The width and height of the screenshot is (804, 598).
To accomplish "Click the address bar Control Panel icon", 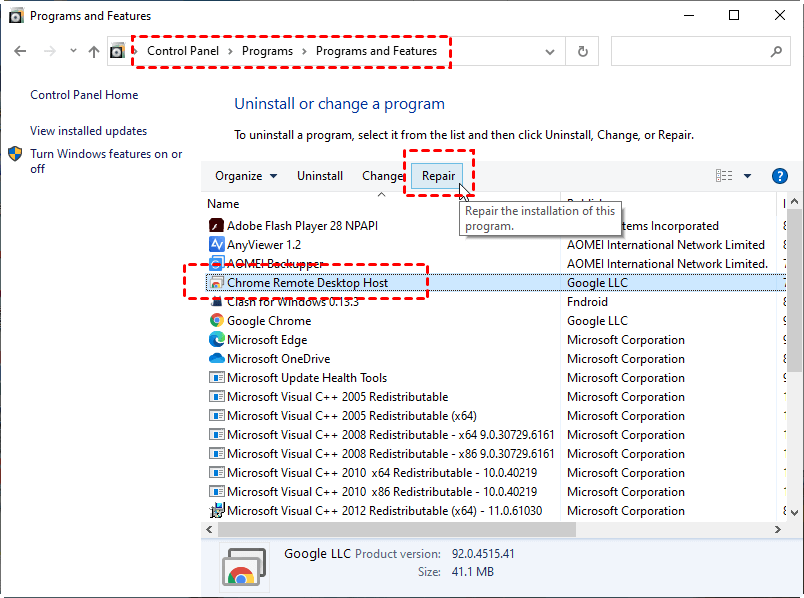I will click(117, 51).
